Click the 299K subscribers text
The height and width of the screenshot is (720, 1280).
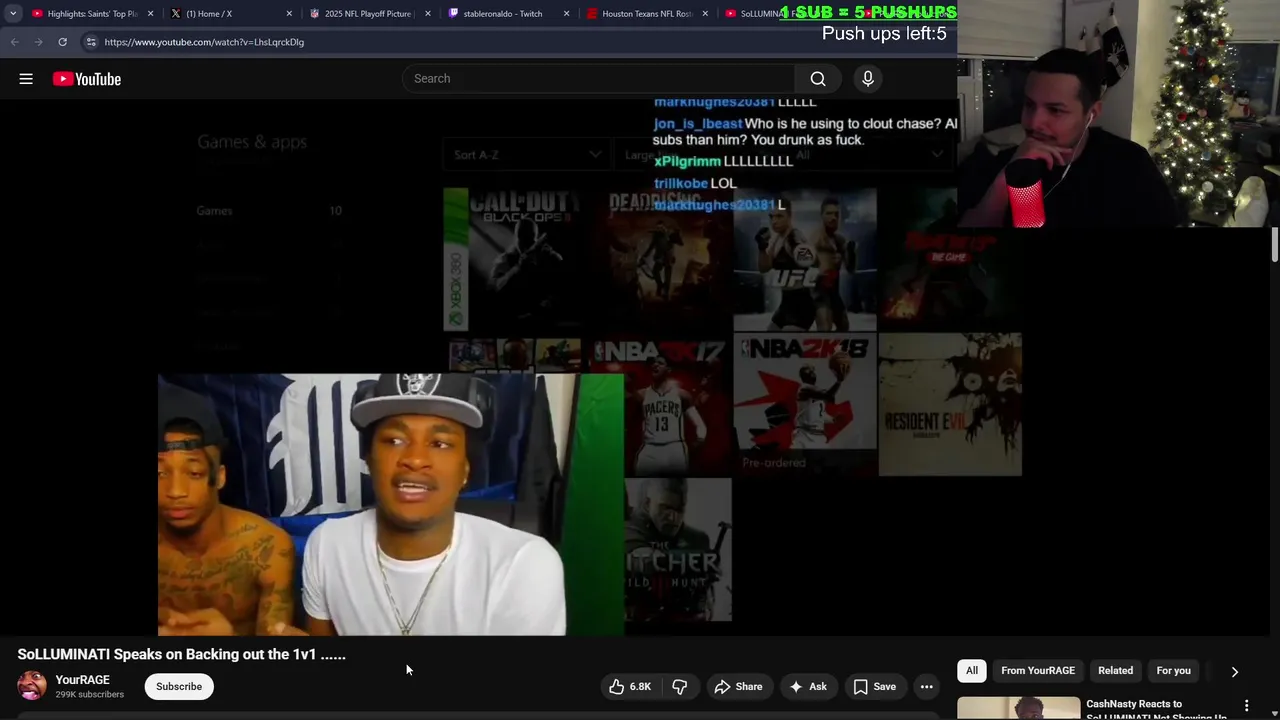[90, 695]
